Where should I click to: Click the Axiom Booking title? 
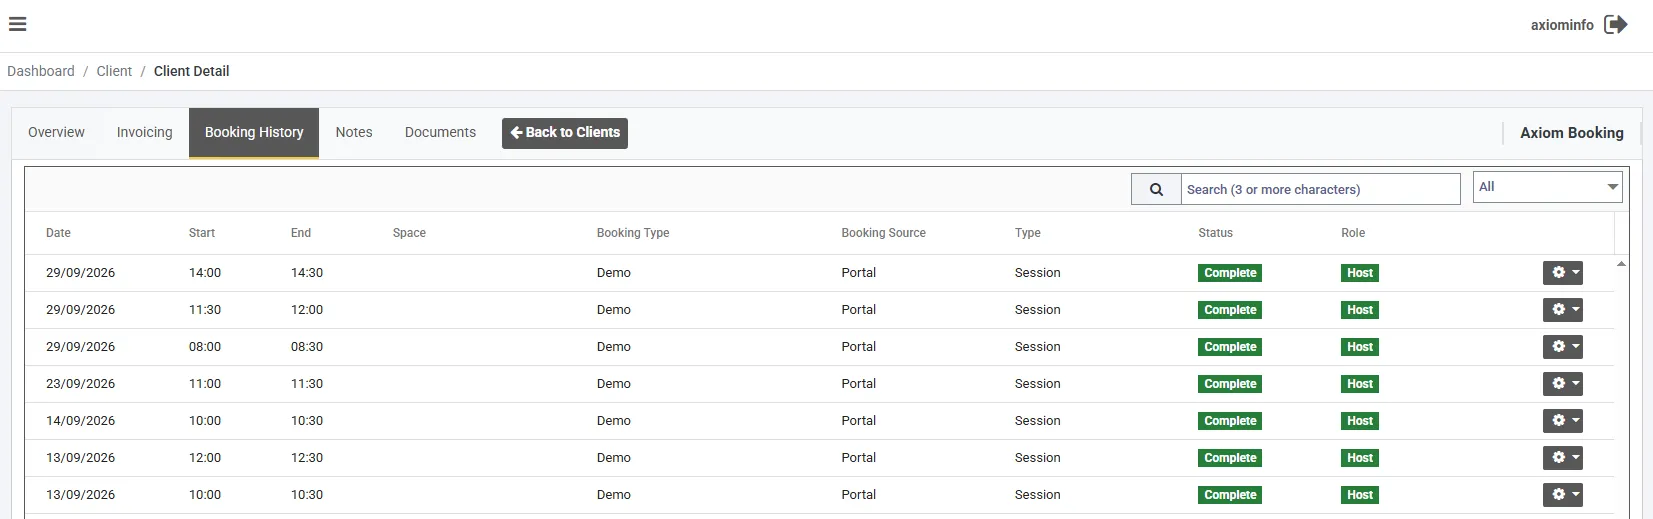tap(1572, 133)
